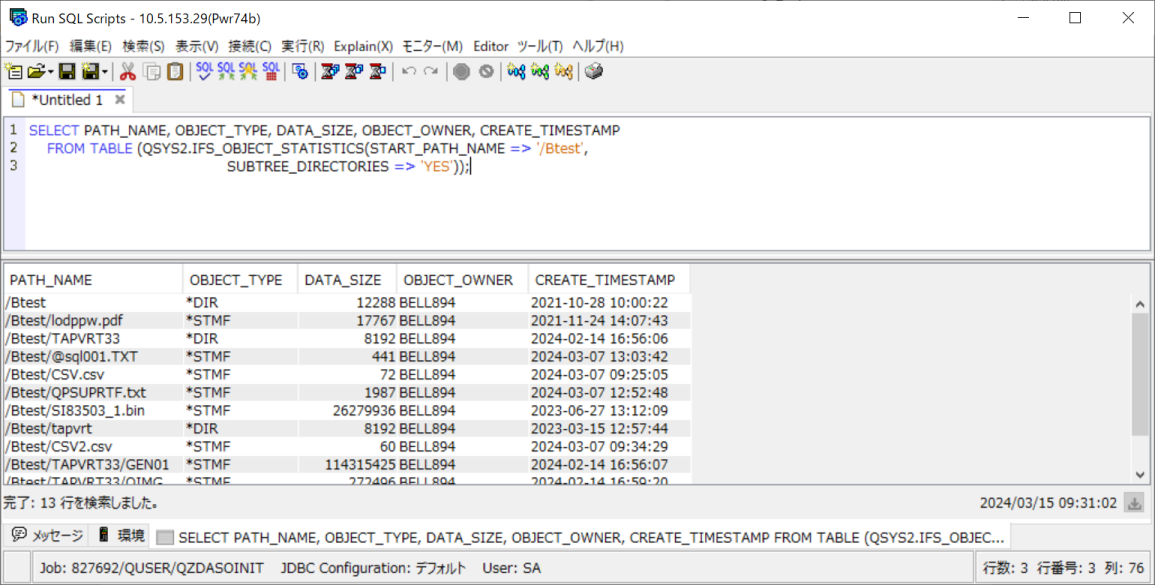The height and width of the screenshot is (585, 1155).
Task: Click the /Btest/TAPVRT33/GEN01 path cell
Action: (x=93, y=465)
